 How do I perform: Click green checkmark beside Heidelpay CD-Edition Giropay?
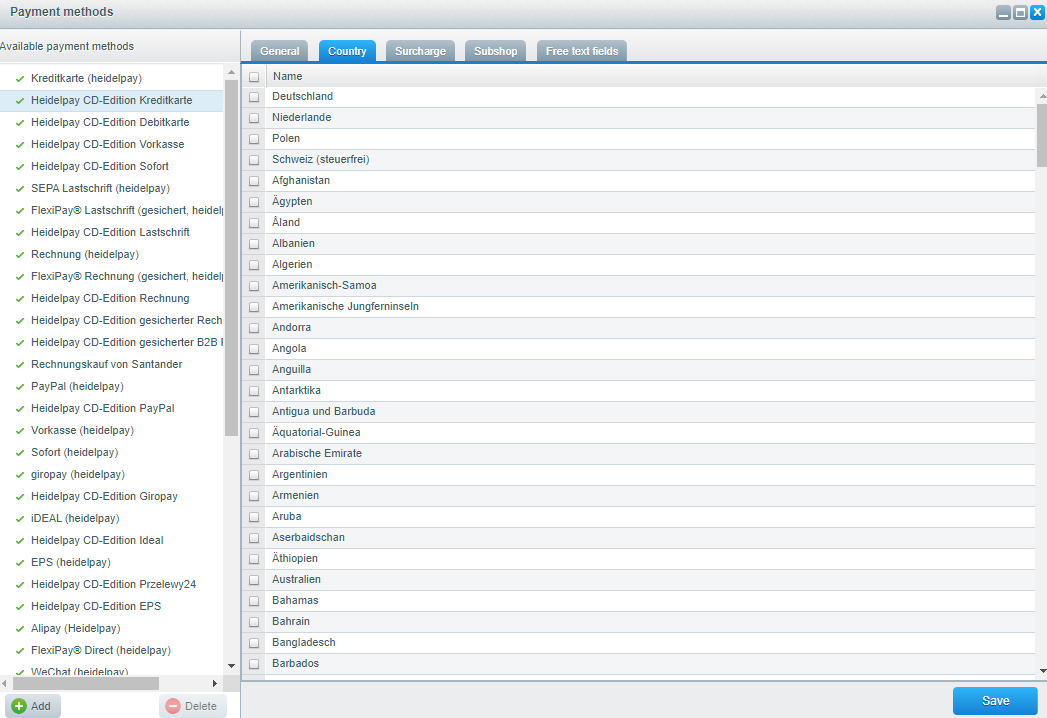[x=20, y=498]
